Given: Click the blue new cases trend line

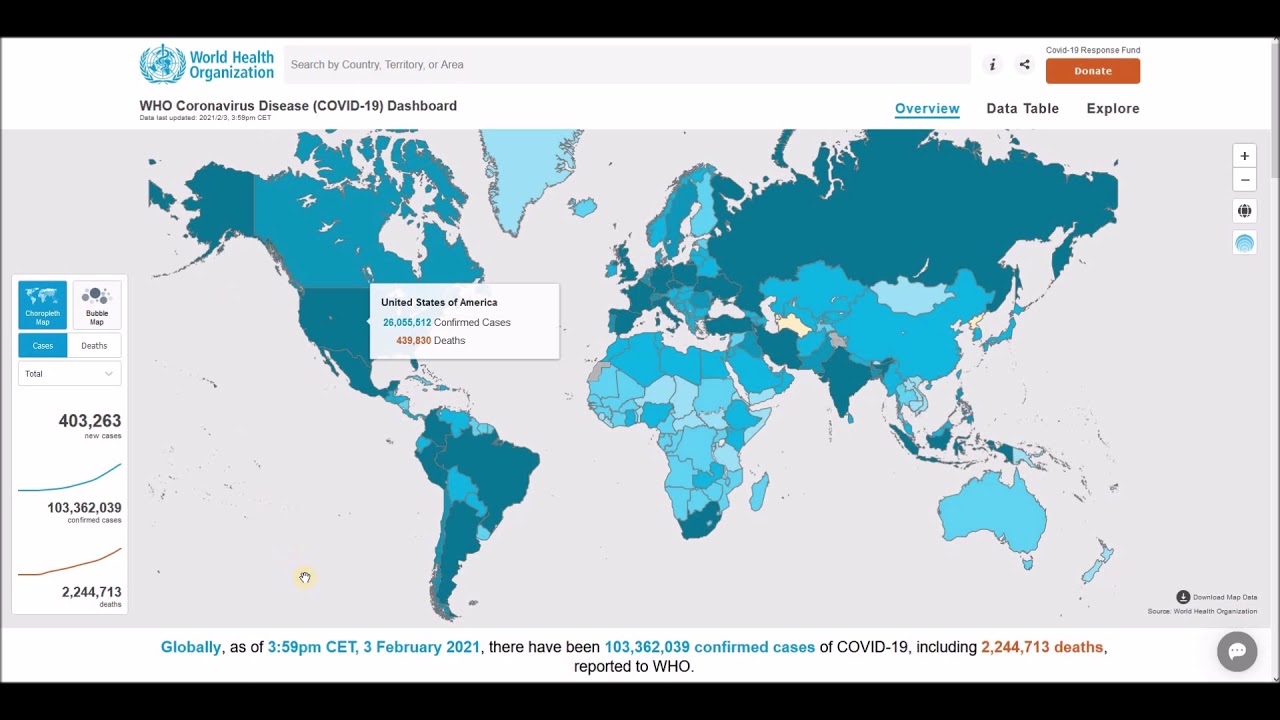Looking at the screenshot, I should pos(69,477).
